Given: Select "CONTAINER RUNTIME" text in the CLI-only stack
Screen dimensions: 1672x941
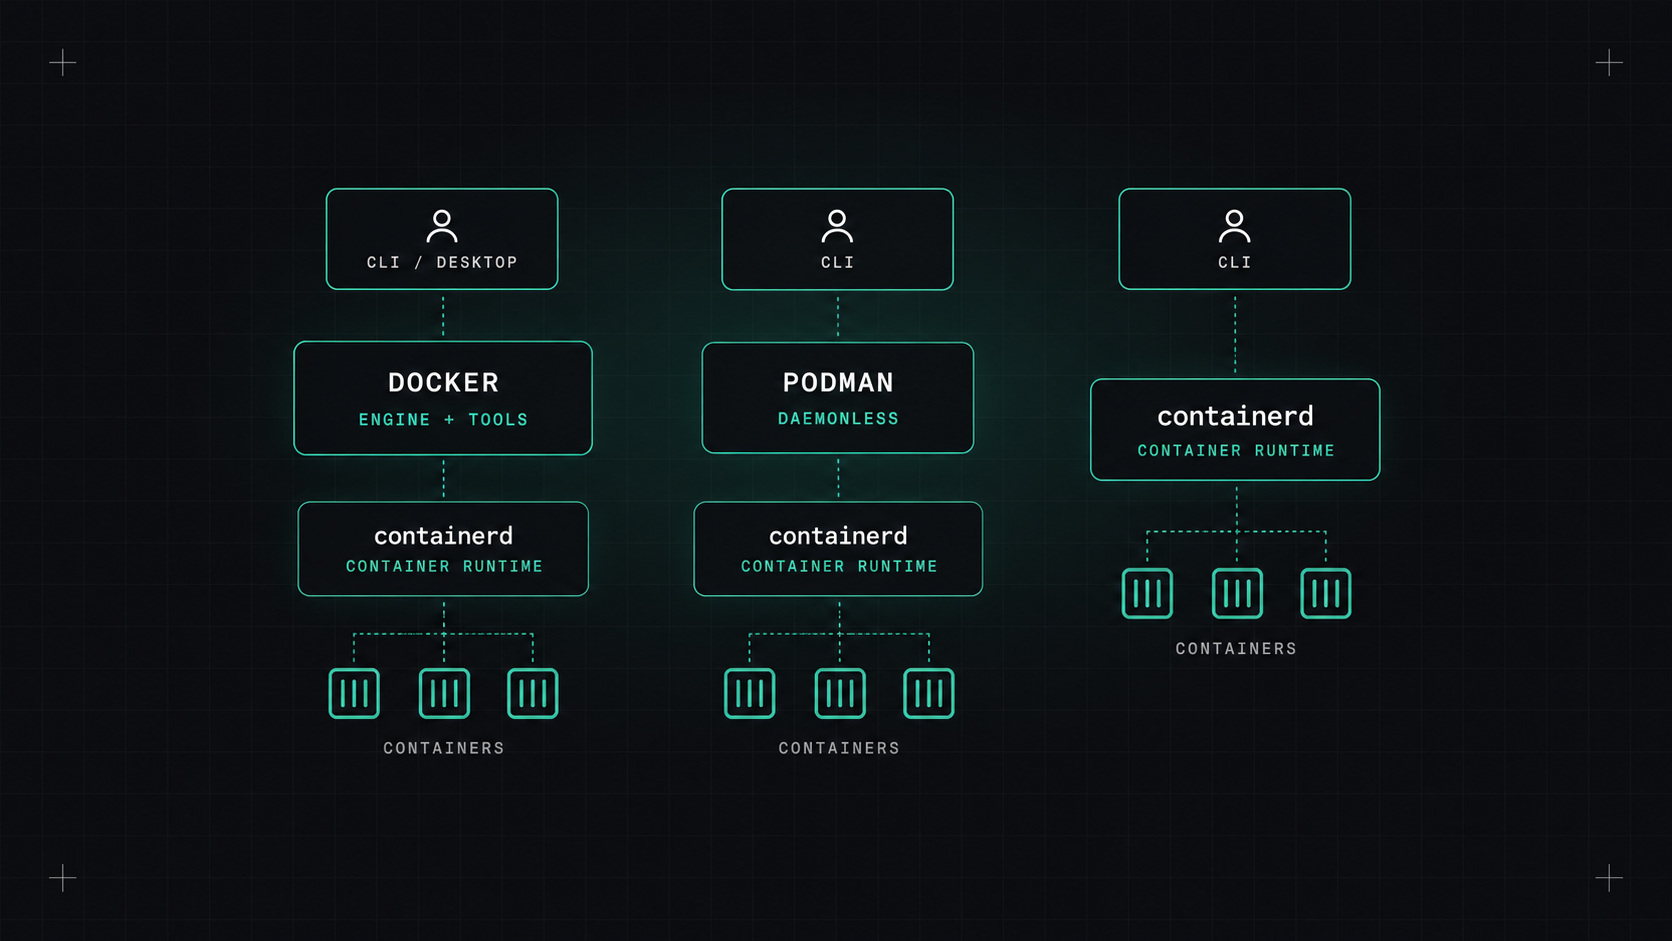Looking at the screenshot, I should (1236, 451).
